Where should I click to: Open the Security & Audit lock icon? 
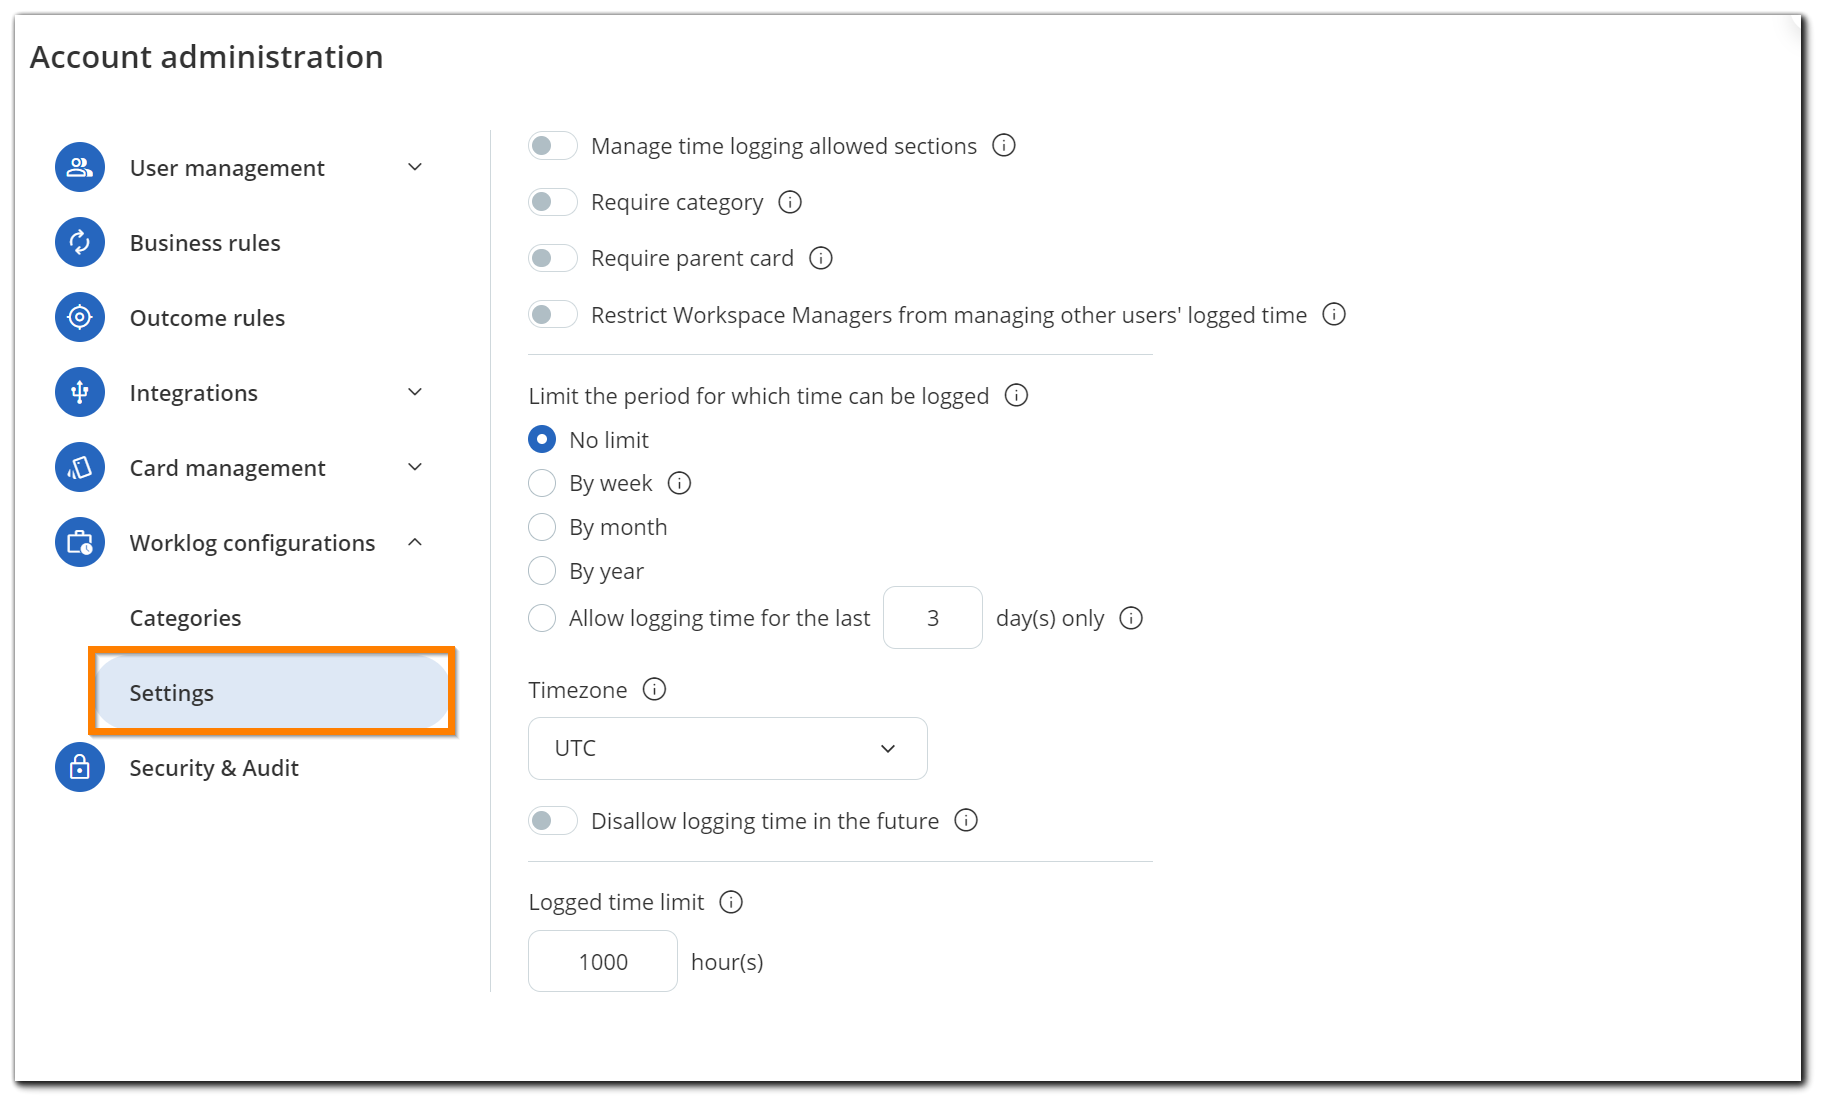(79, 767)
